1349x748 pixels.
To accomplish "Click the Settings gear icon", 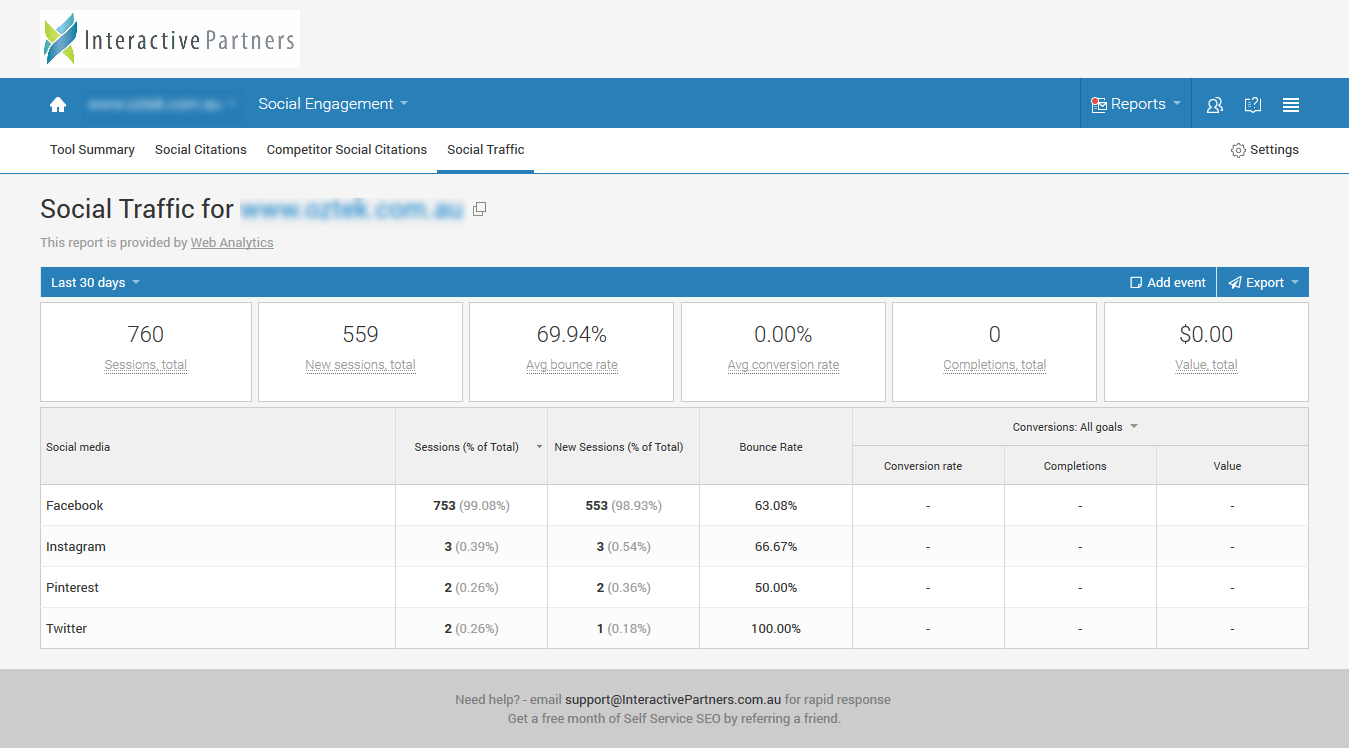I will [1238, 150].
